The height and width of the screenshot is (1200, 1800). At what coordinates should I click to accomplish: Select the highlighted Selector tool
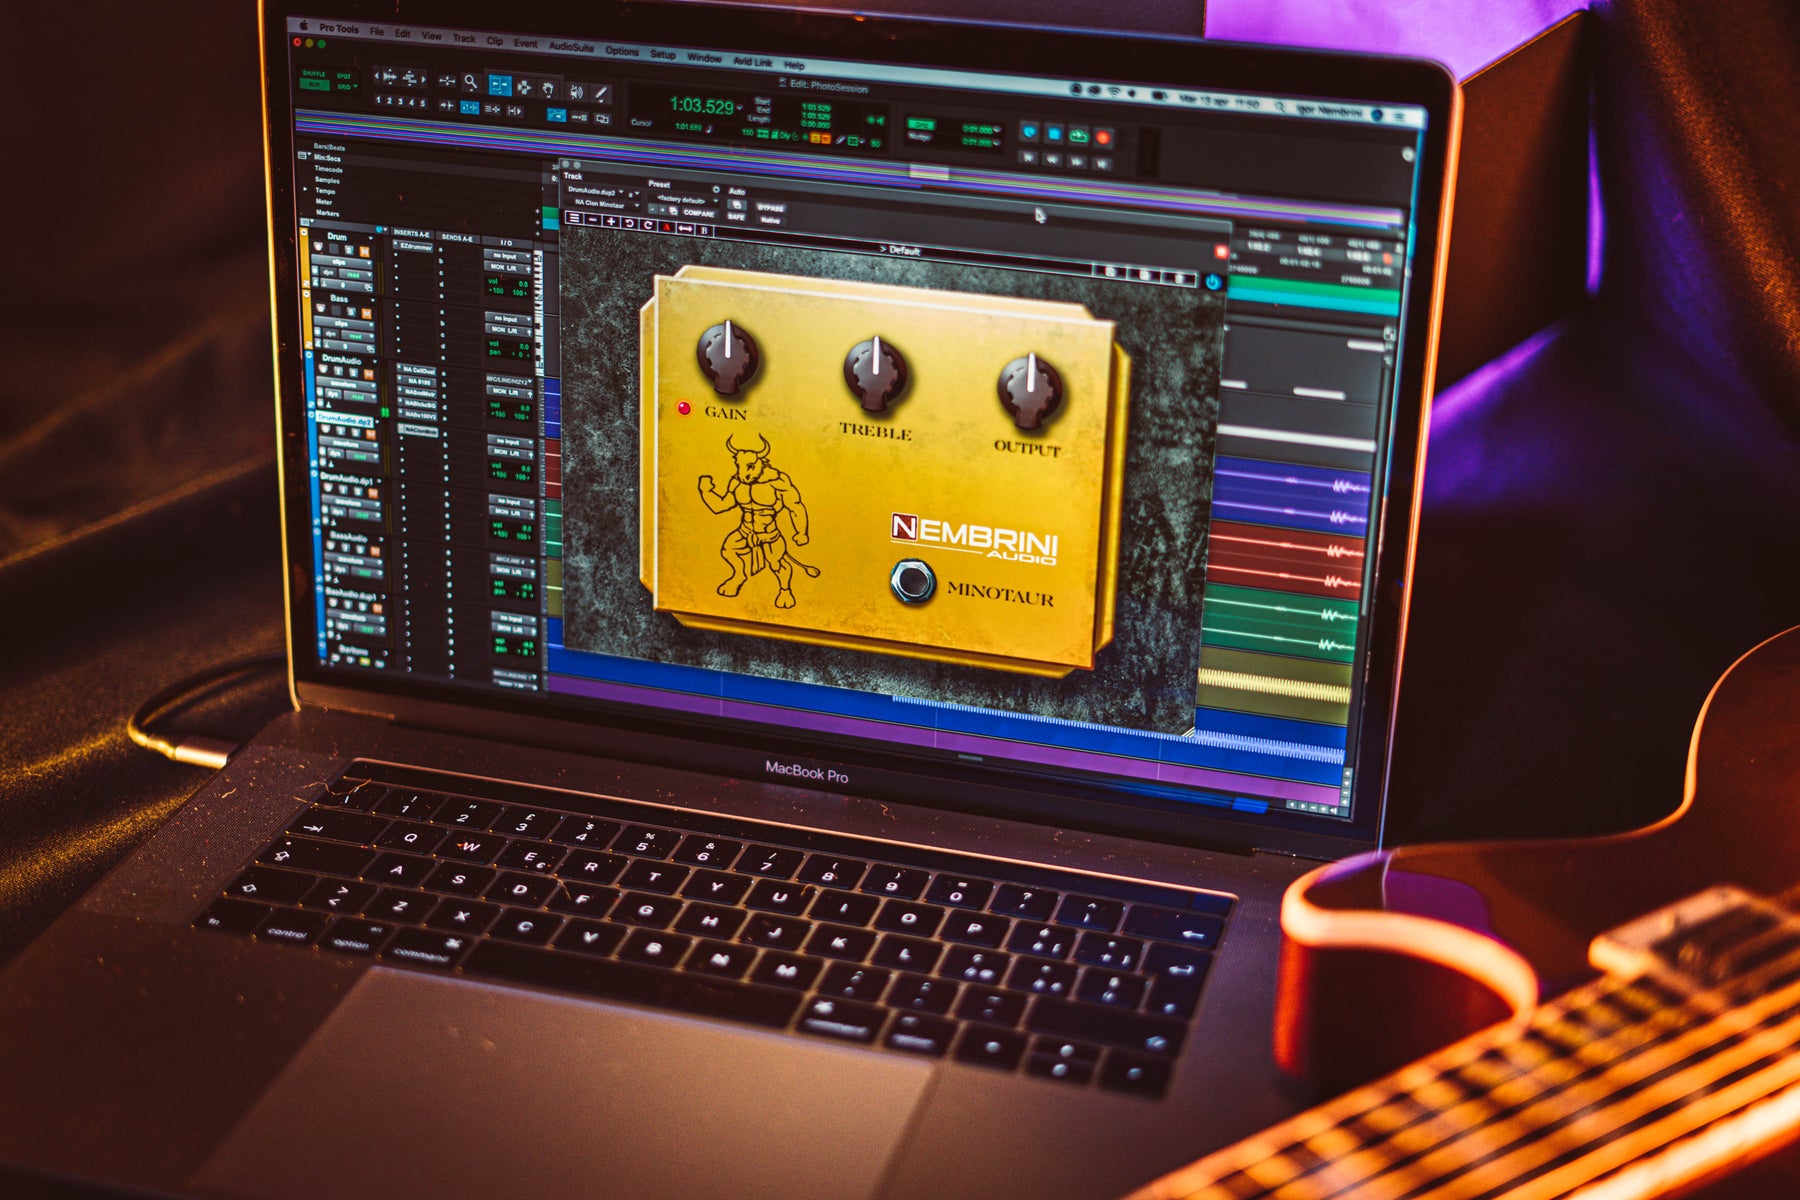click(x=498, y=86)
